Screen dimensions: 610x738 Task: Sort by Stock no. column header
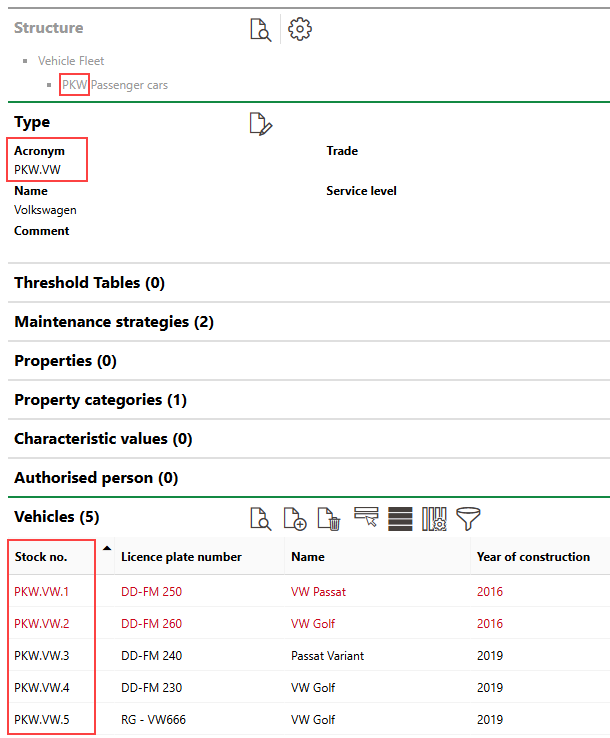[40, 557]
